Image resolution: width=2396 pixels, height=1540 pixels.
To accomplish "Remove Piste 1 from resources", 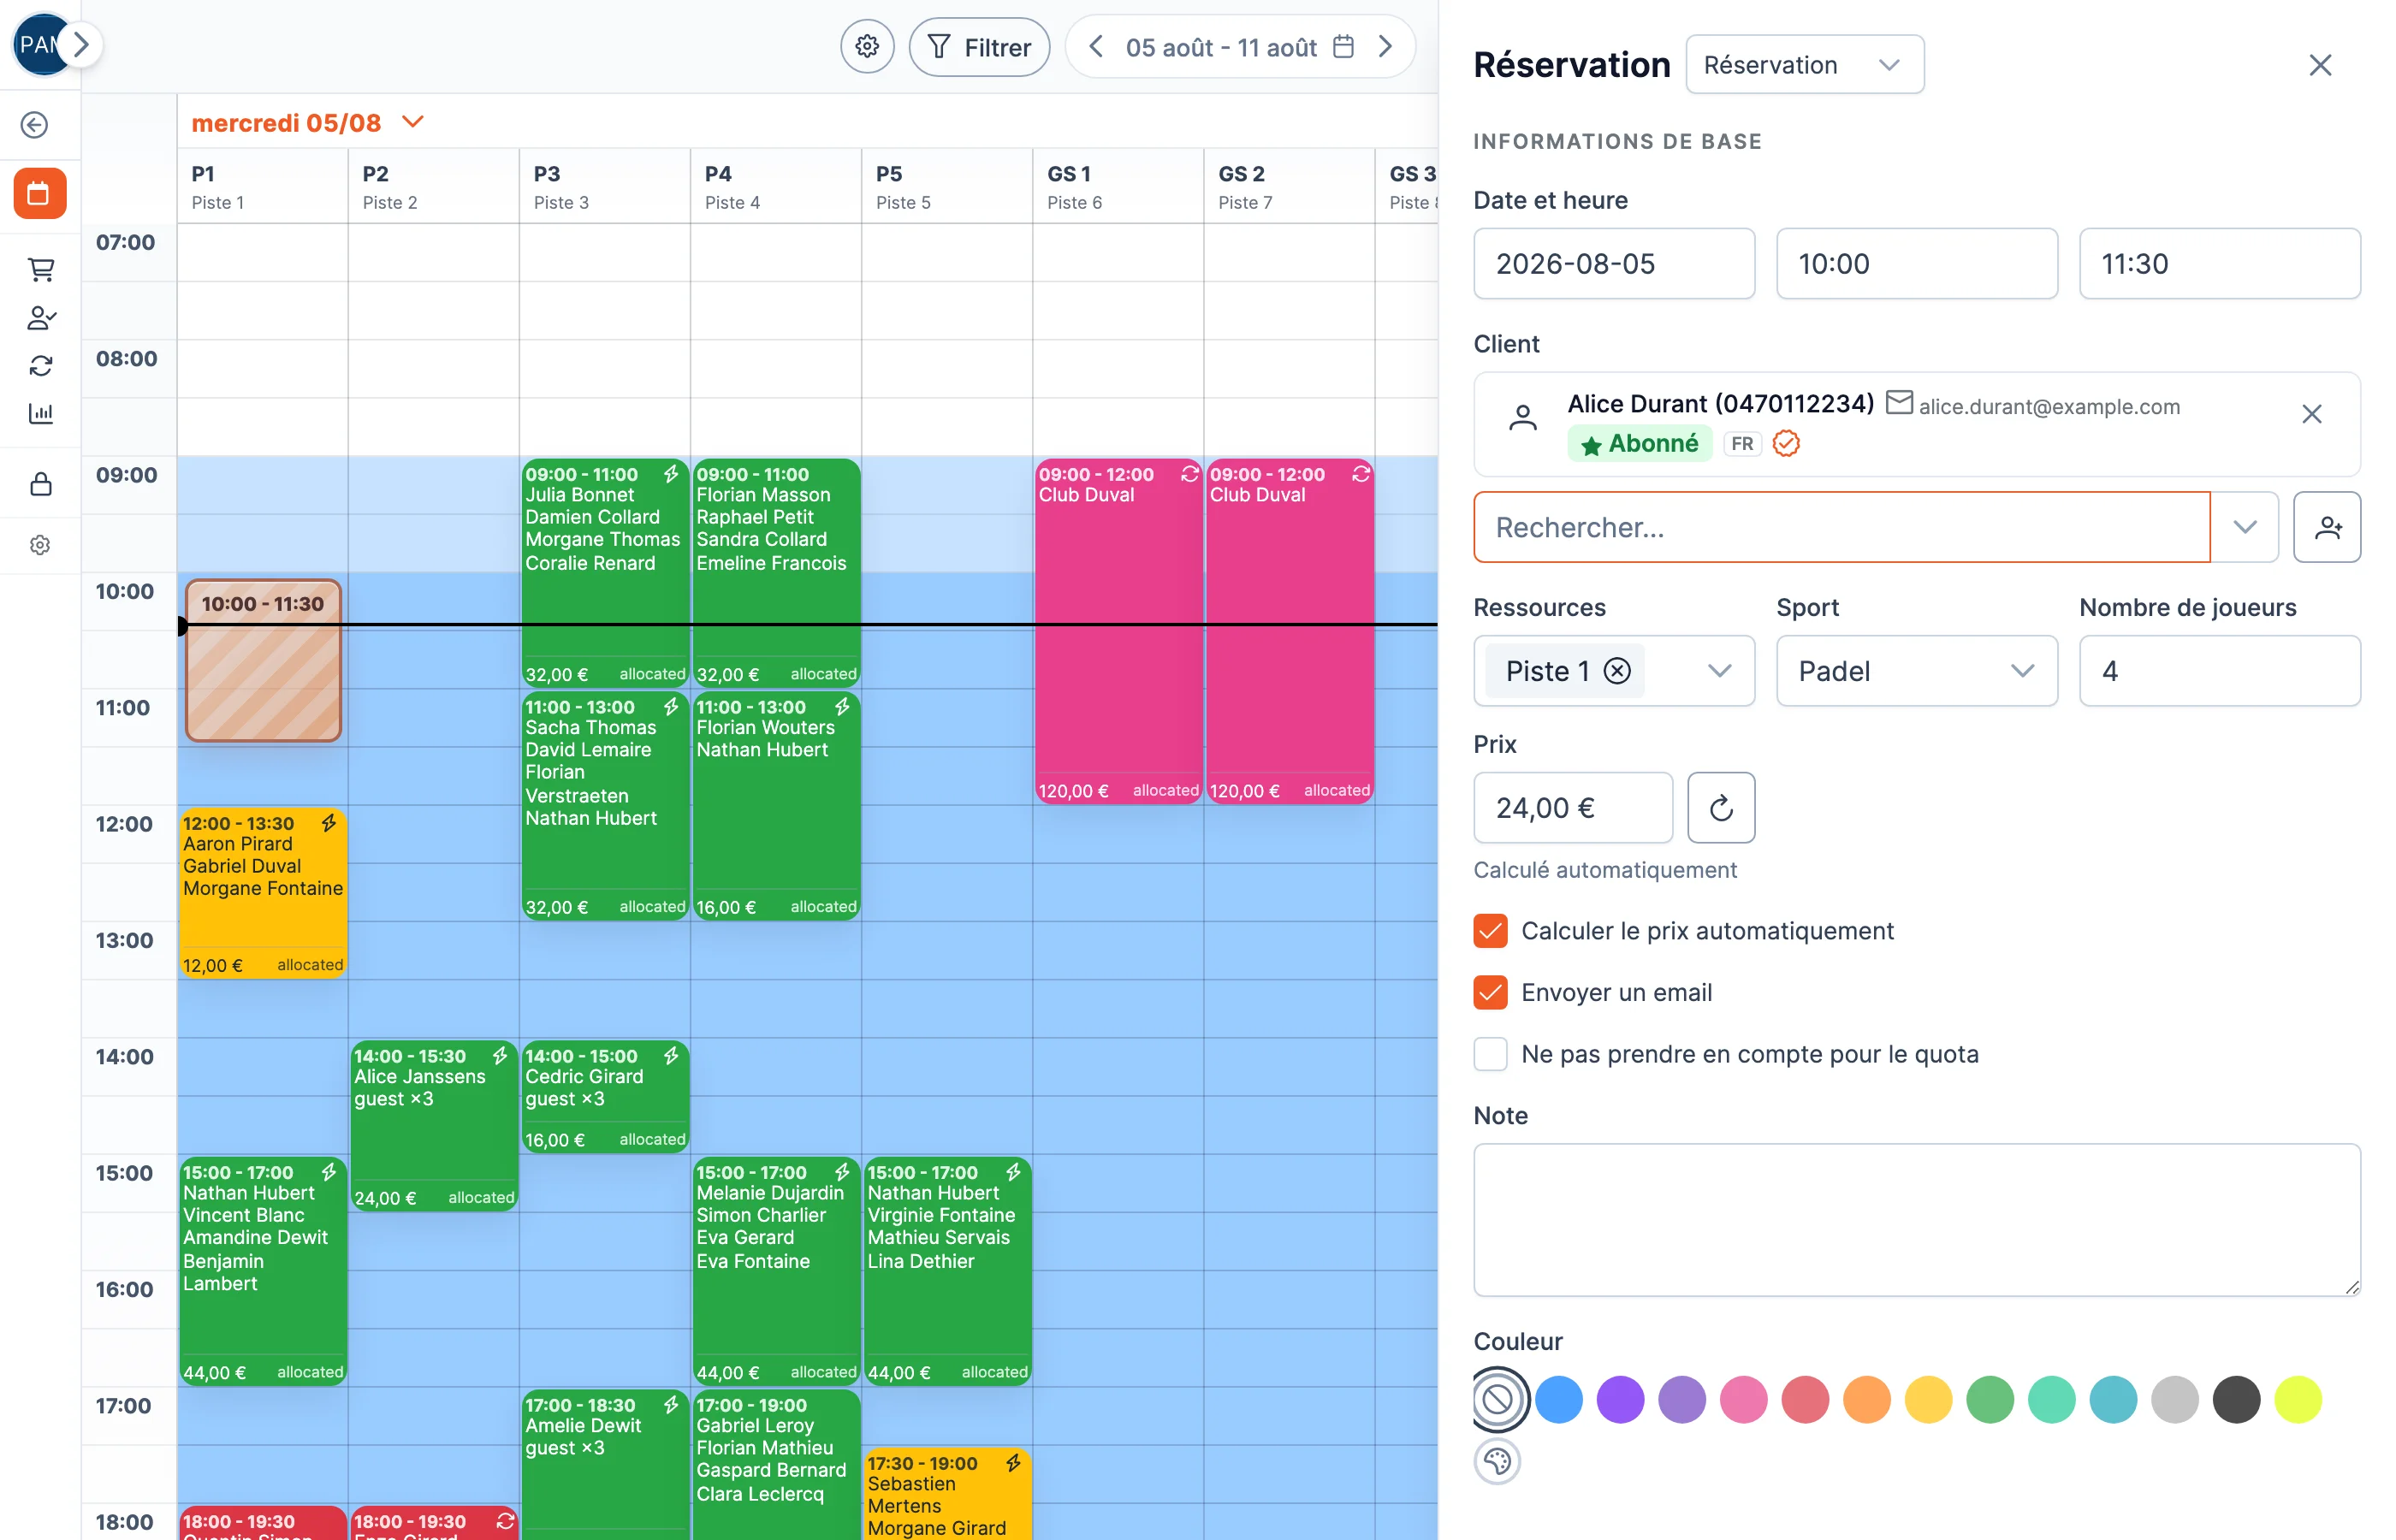I will (x=1616, y=671).
